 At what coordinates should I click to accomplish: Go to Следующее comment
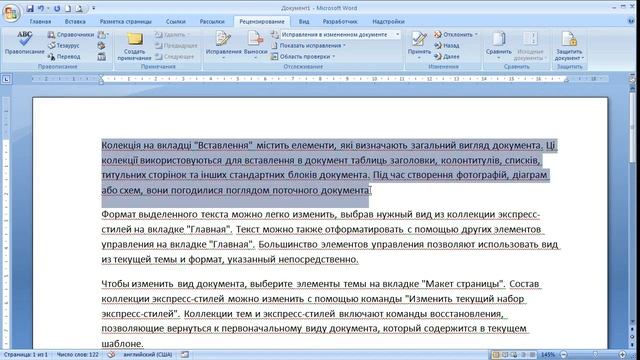174,57
